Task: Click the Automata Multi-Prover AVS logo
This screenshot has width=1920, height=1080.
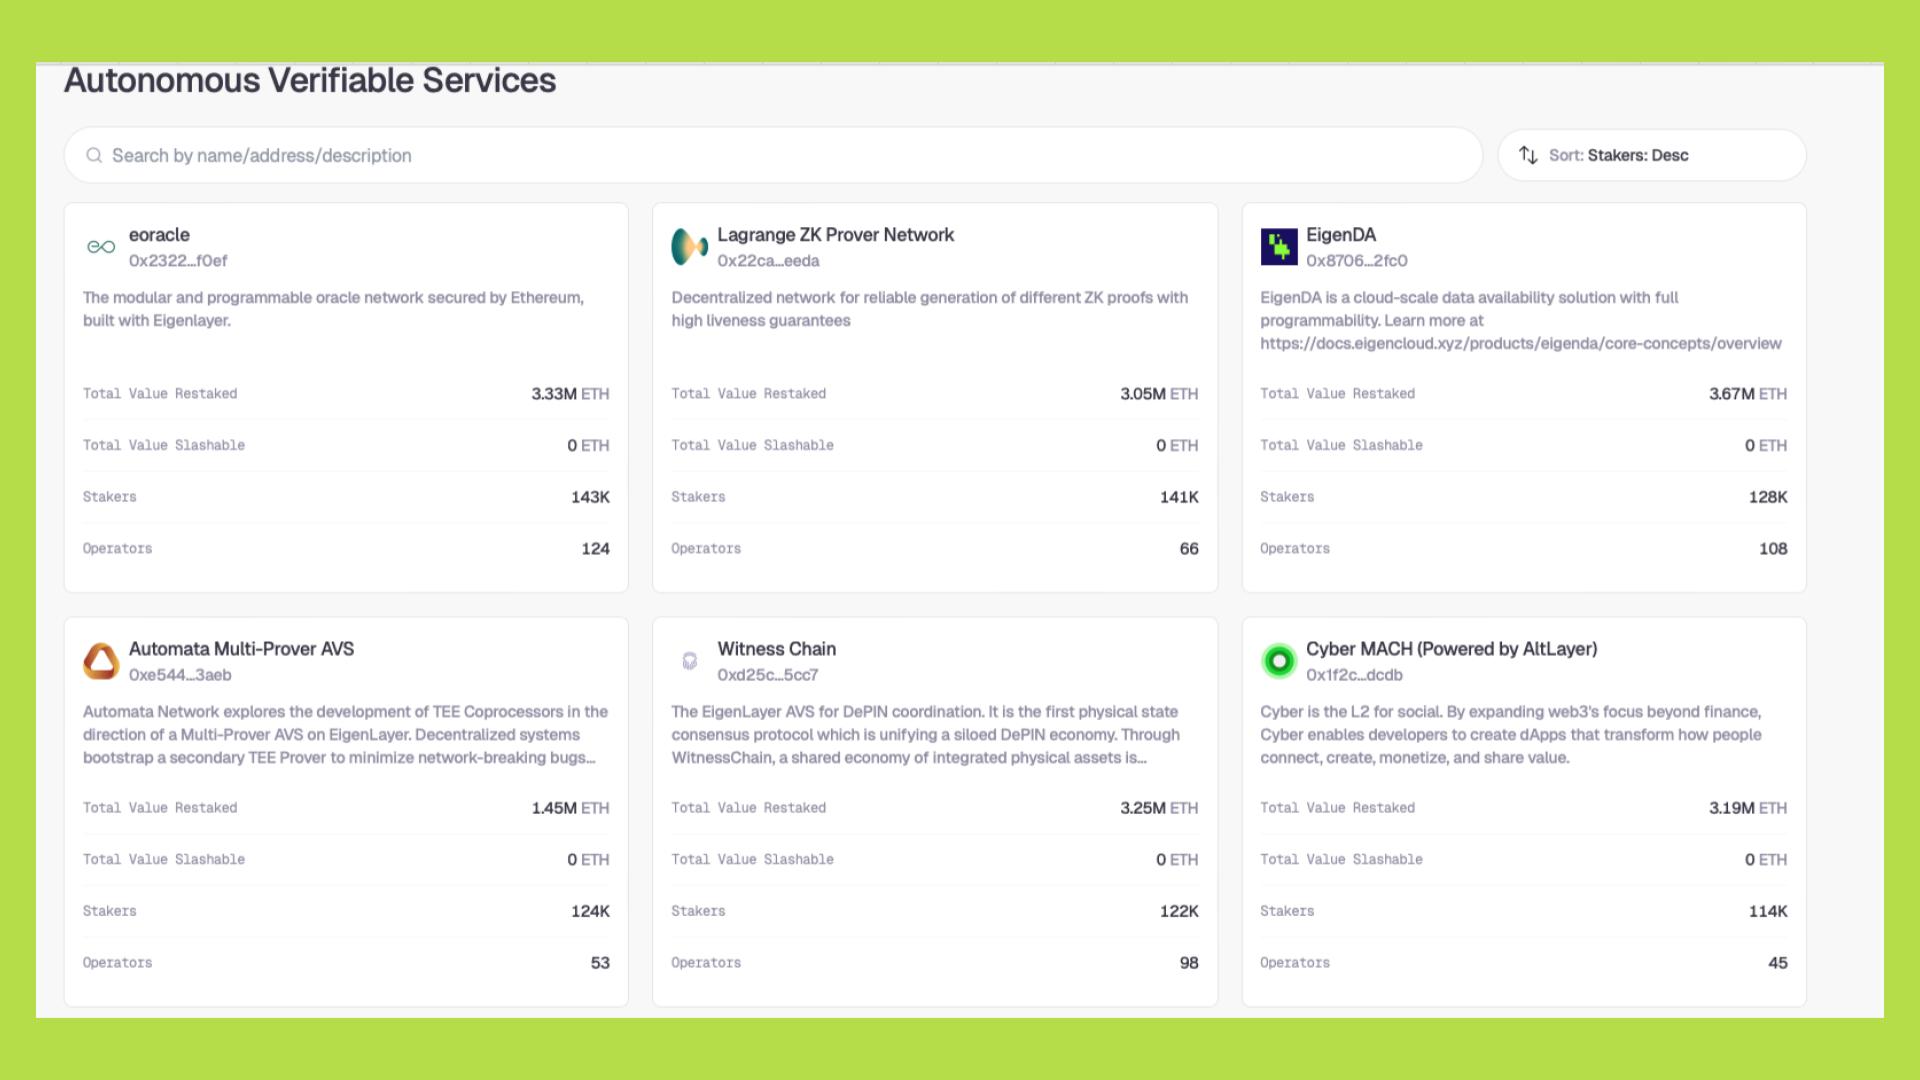Action: tap(101, 661)
